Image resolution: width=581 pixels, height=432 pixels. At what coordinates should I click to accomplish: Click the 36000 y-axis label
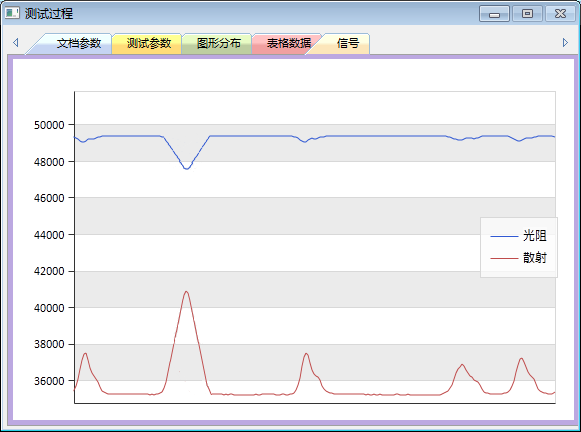click(x=49, y=381)
